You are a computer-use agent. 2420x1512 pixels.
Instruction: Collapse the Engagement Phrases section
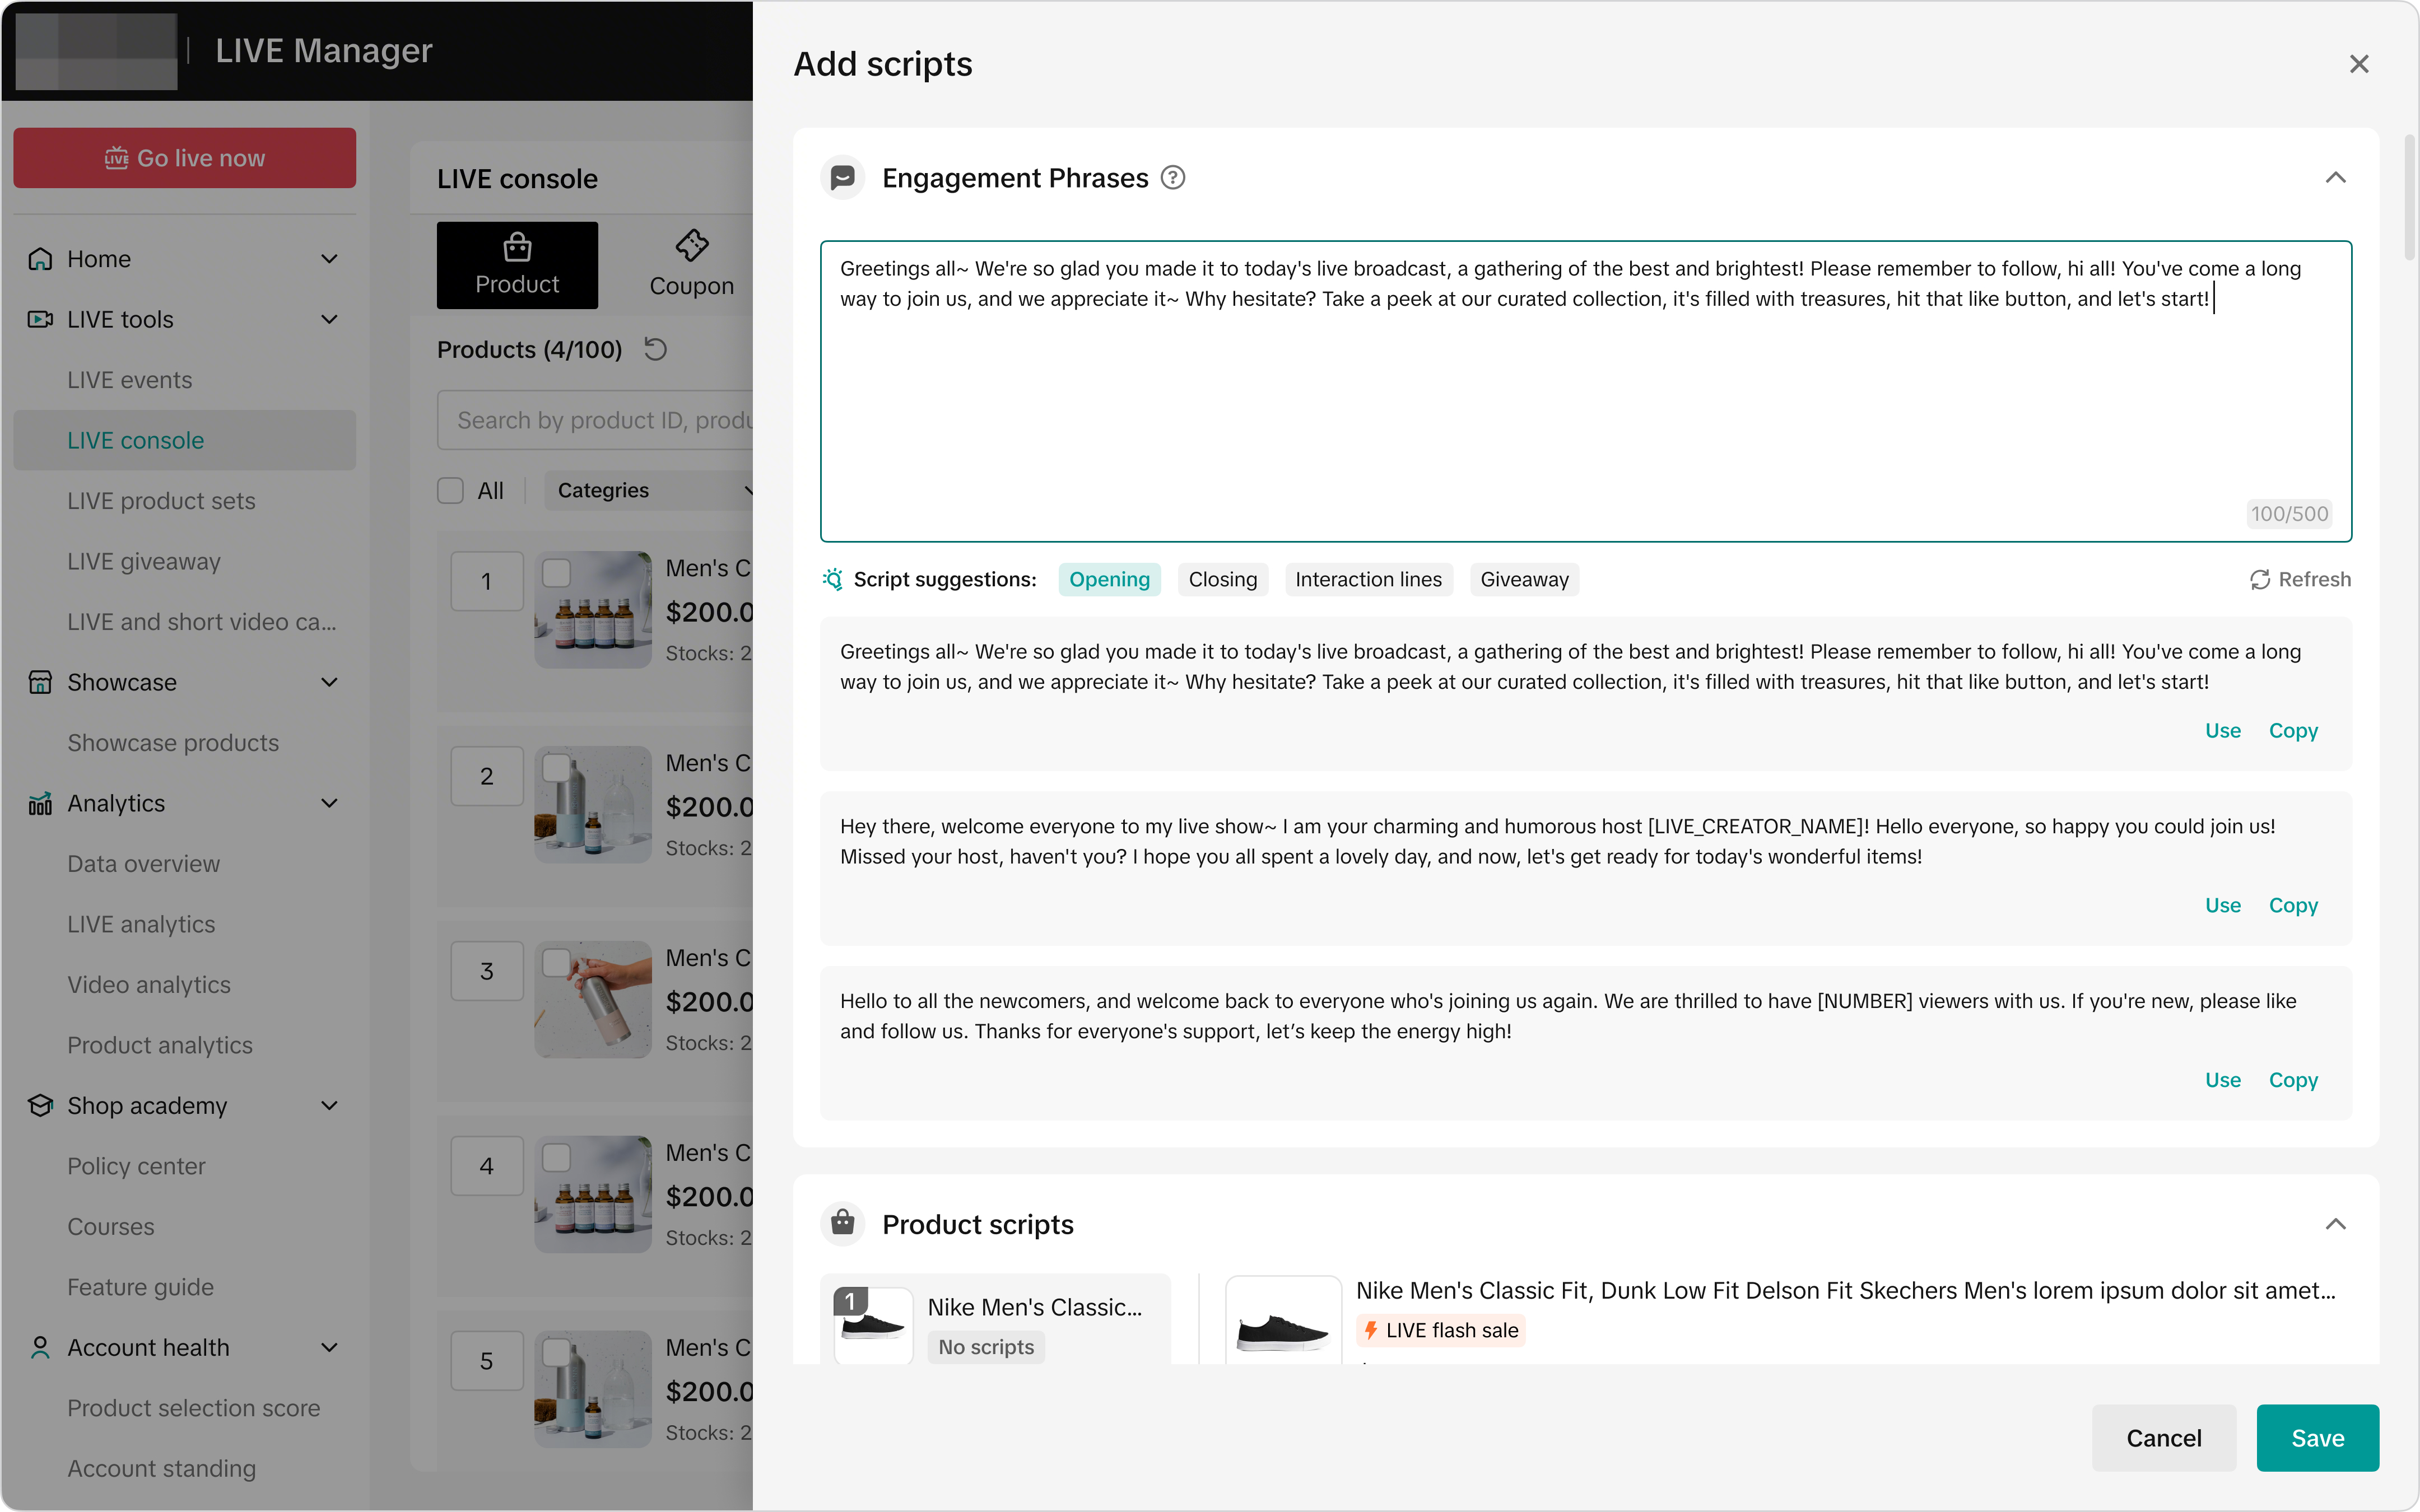click(x=2335, y=178)
